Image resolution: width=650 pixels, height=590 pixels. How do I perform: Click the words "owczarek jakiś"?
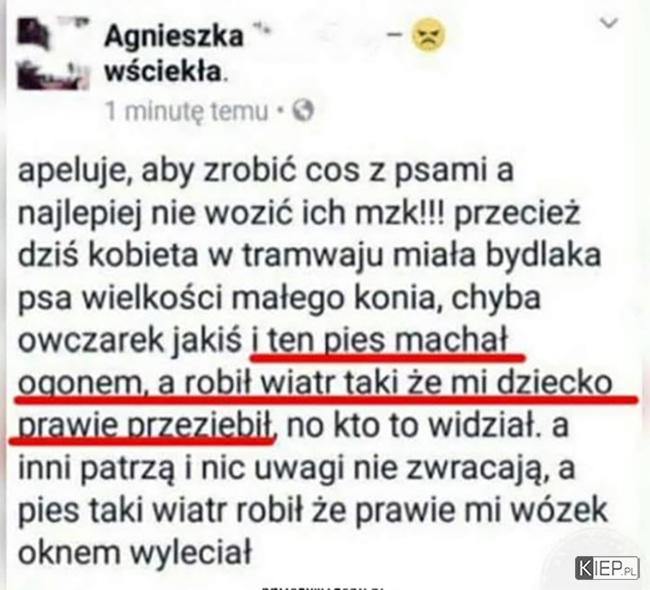[x=130, y=341]
